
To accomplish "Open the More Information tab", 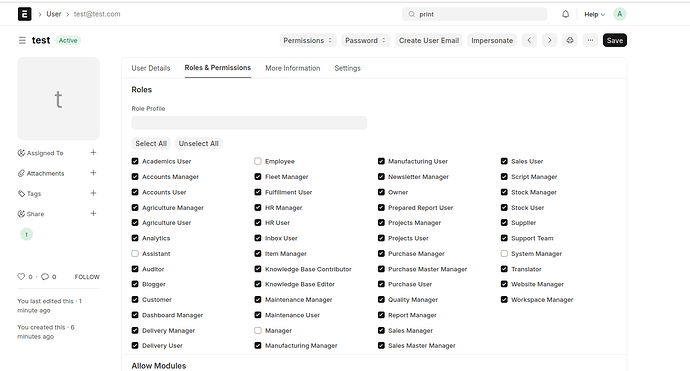I will (x=293, y=68).
